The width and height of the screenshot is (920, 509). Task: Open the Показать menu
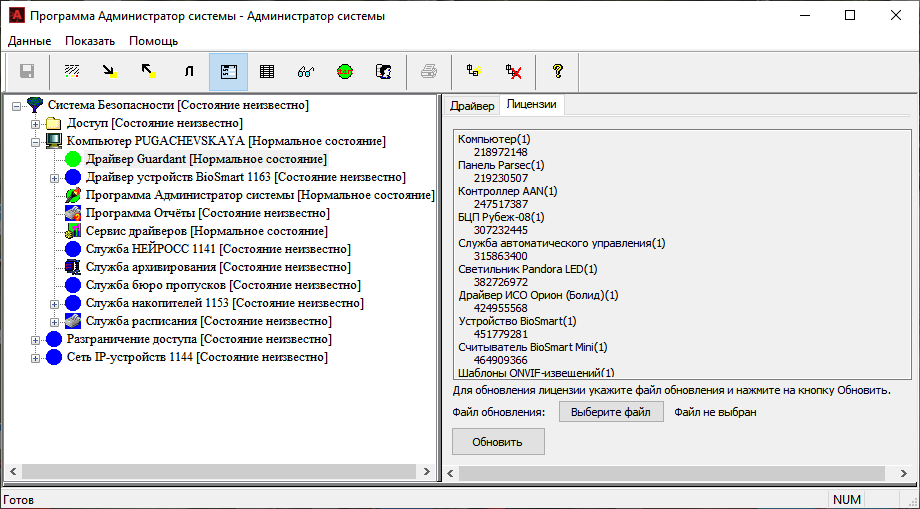tap(90, 41)
